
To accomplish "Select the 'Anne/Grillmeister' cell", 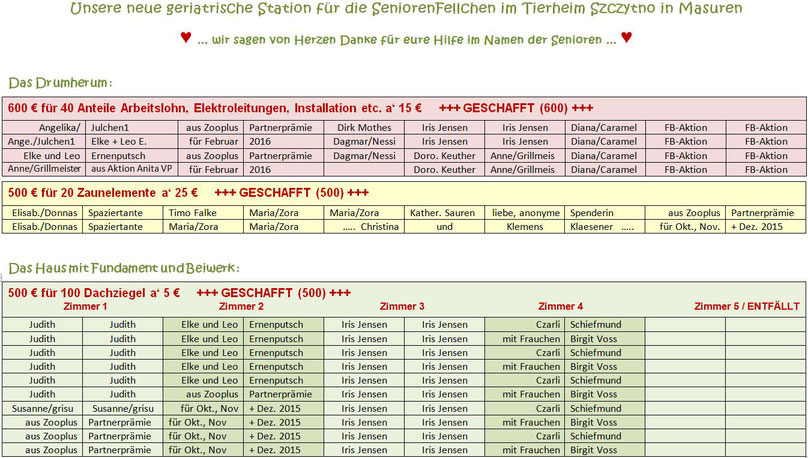I will tap(44, 169).
